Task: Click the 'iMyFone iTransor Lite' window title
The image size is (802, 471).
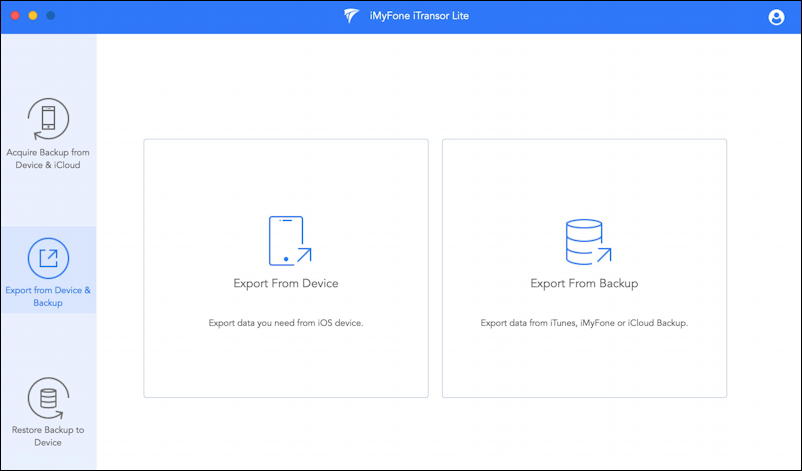Action: click(419, 16)
